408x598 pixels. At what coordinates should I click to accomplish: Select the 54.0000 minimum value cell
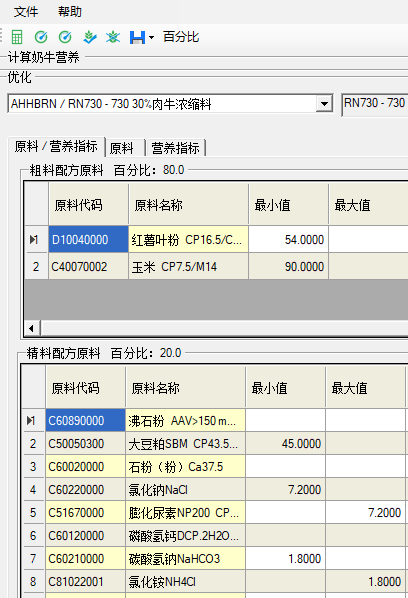point(289,240)
